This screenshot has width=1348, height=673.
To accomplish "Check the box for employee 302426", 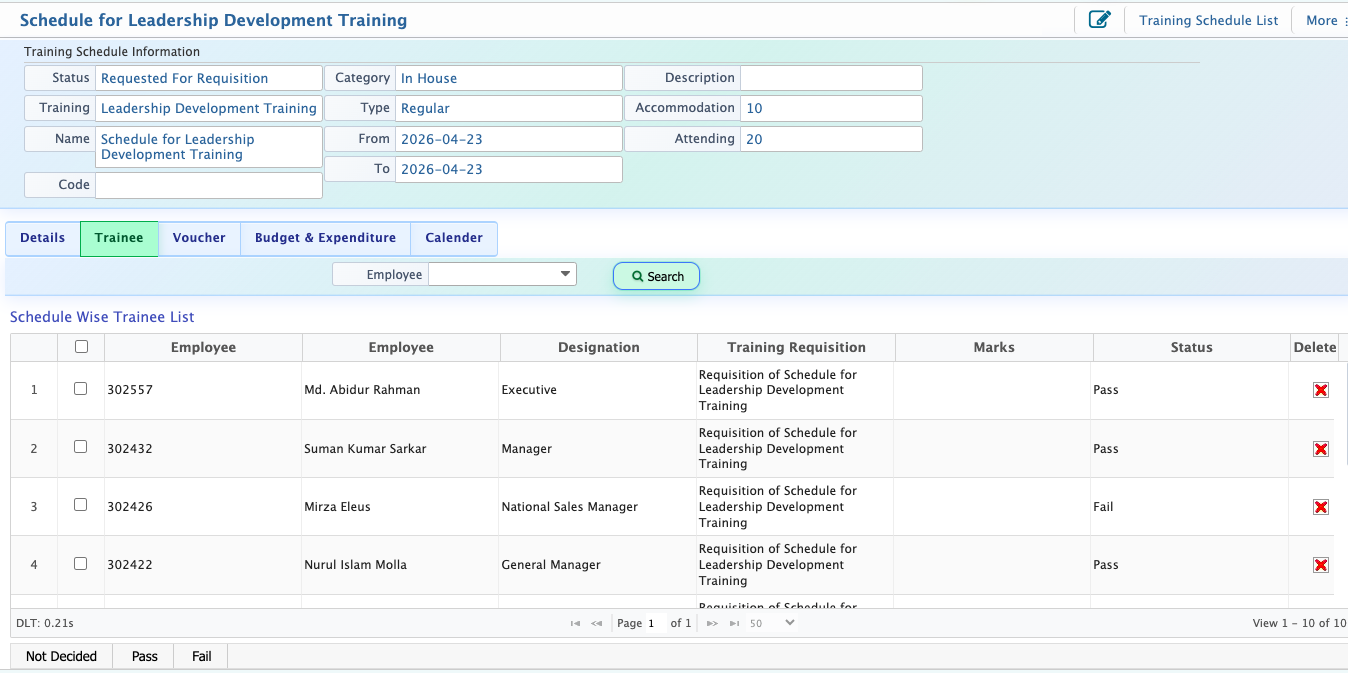I will coord(81,505).
